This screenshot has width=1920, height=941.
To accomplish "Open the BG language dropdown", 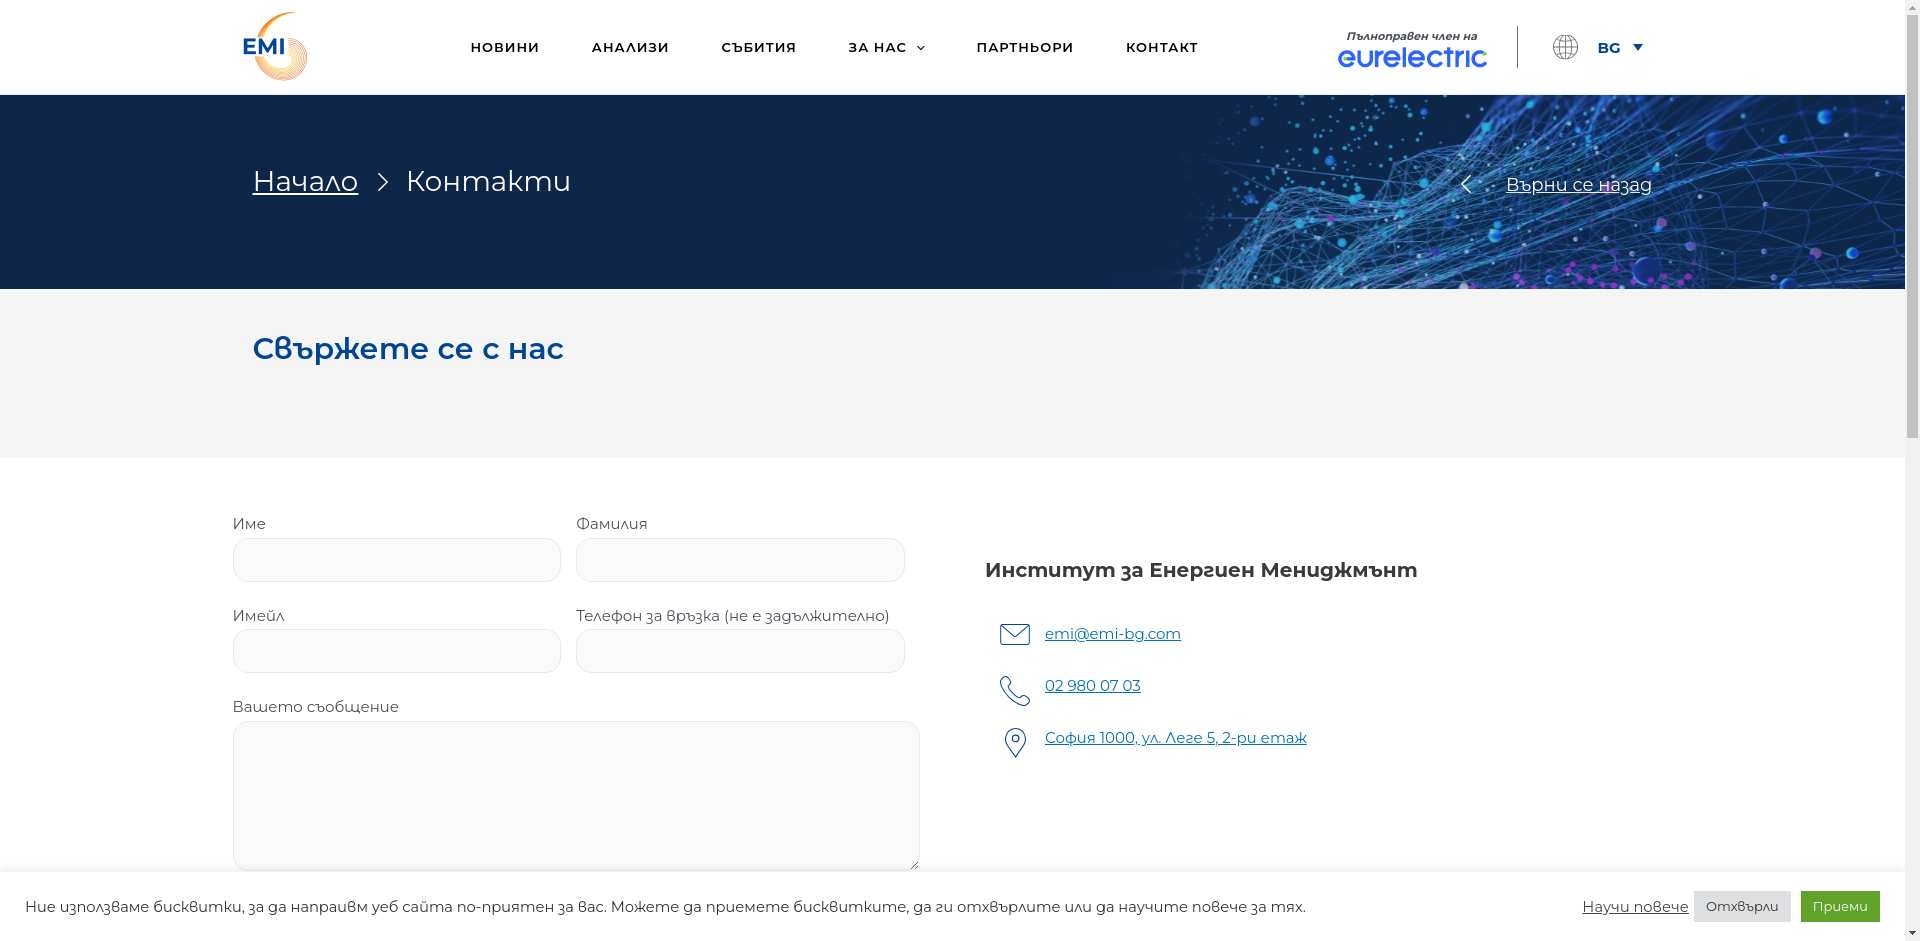I will 1618,47.
